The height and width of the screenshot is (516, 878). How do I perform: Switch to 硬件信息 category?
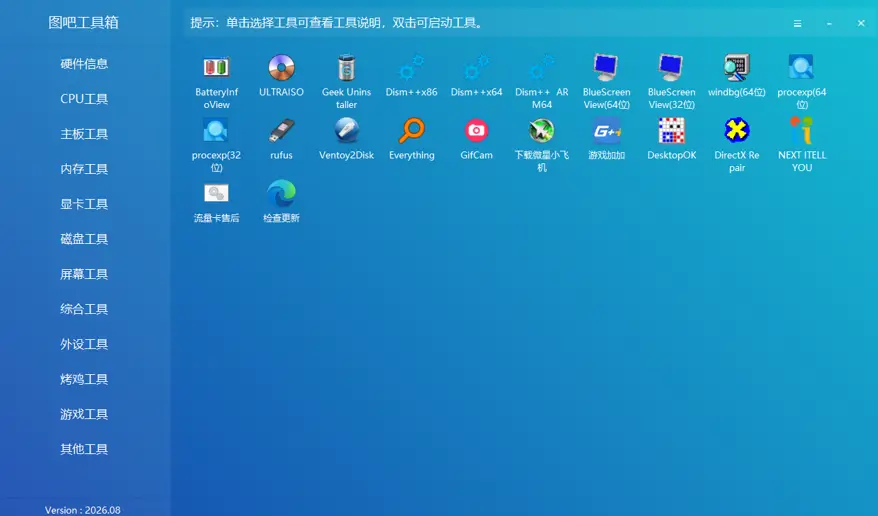pyautogui.click(x=84, y=64)
